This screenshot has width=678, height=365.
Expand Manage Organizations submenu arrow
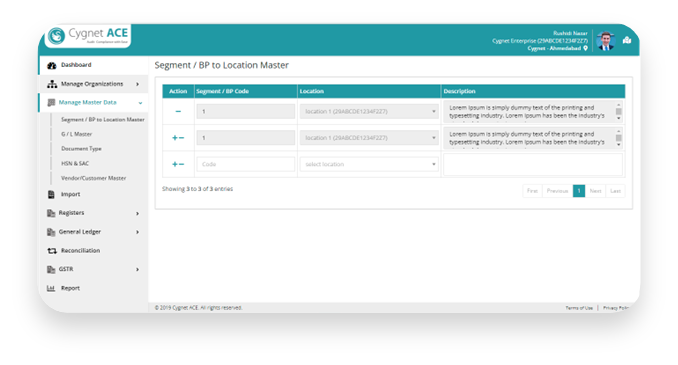pos(138,84)
